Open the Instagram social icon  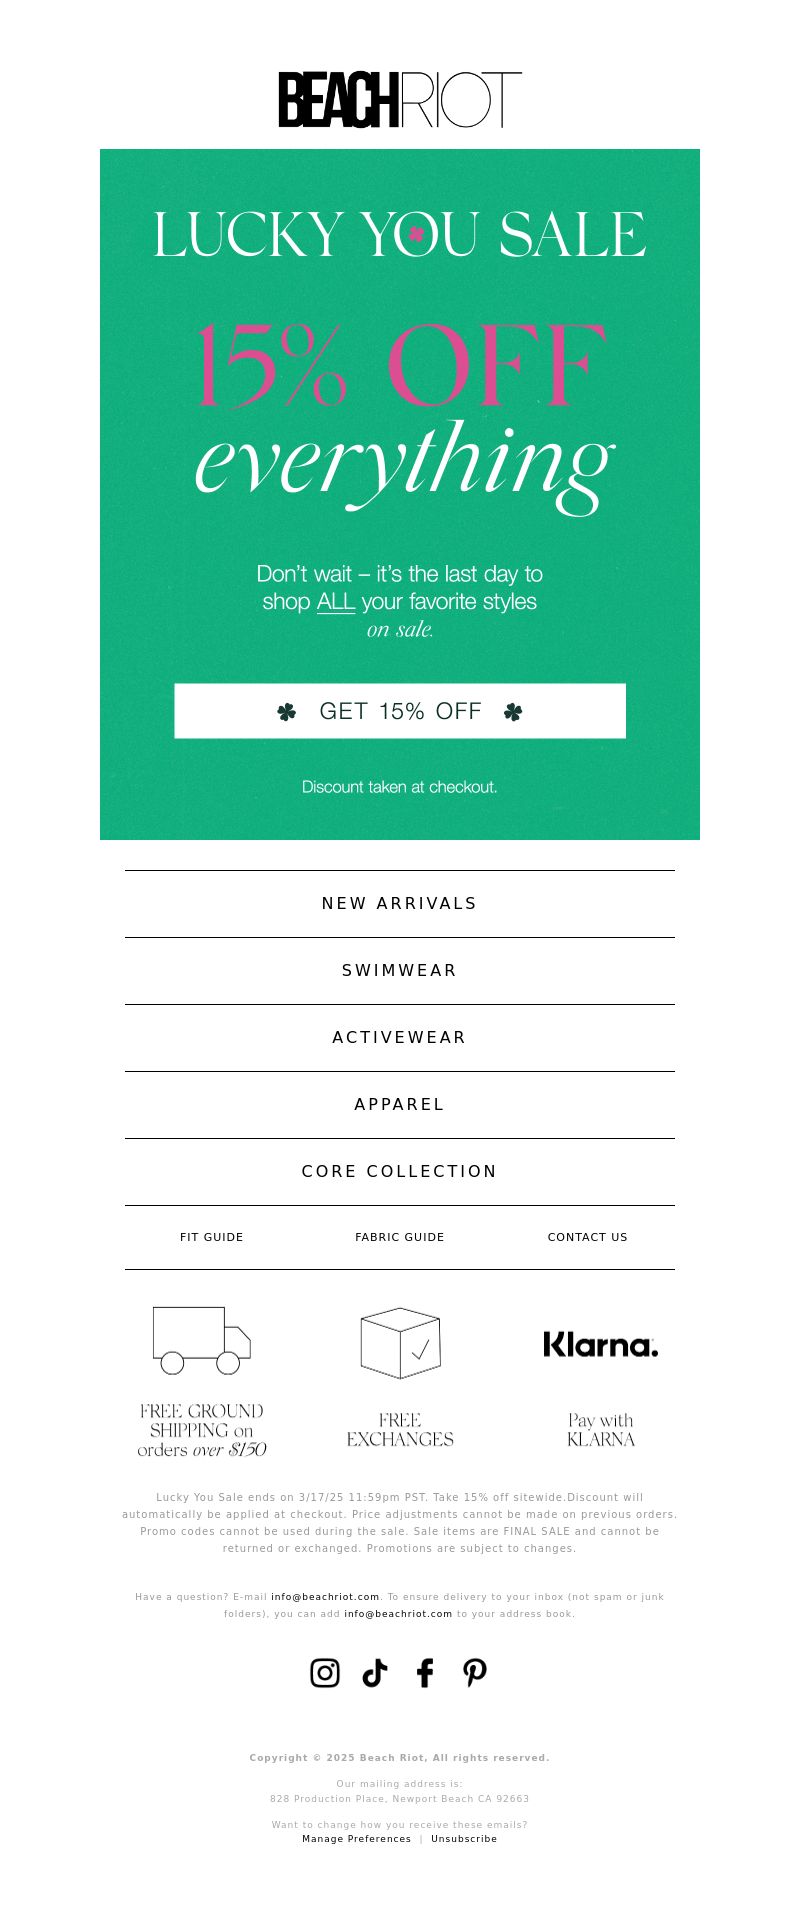click(325, 1673)
